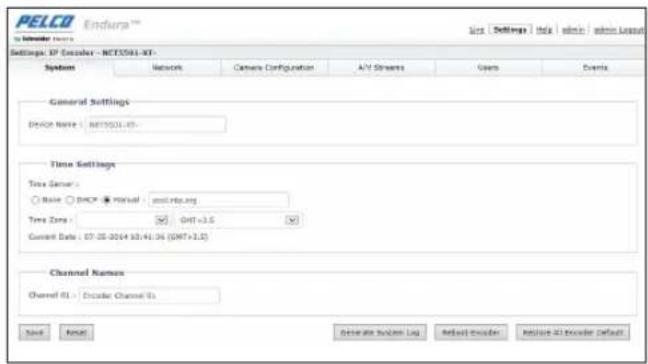This screenshot has height=364, width=648.
Task: Click the admin Logout link
Action: pos(619,30)
